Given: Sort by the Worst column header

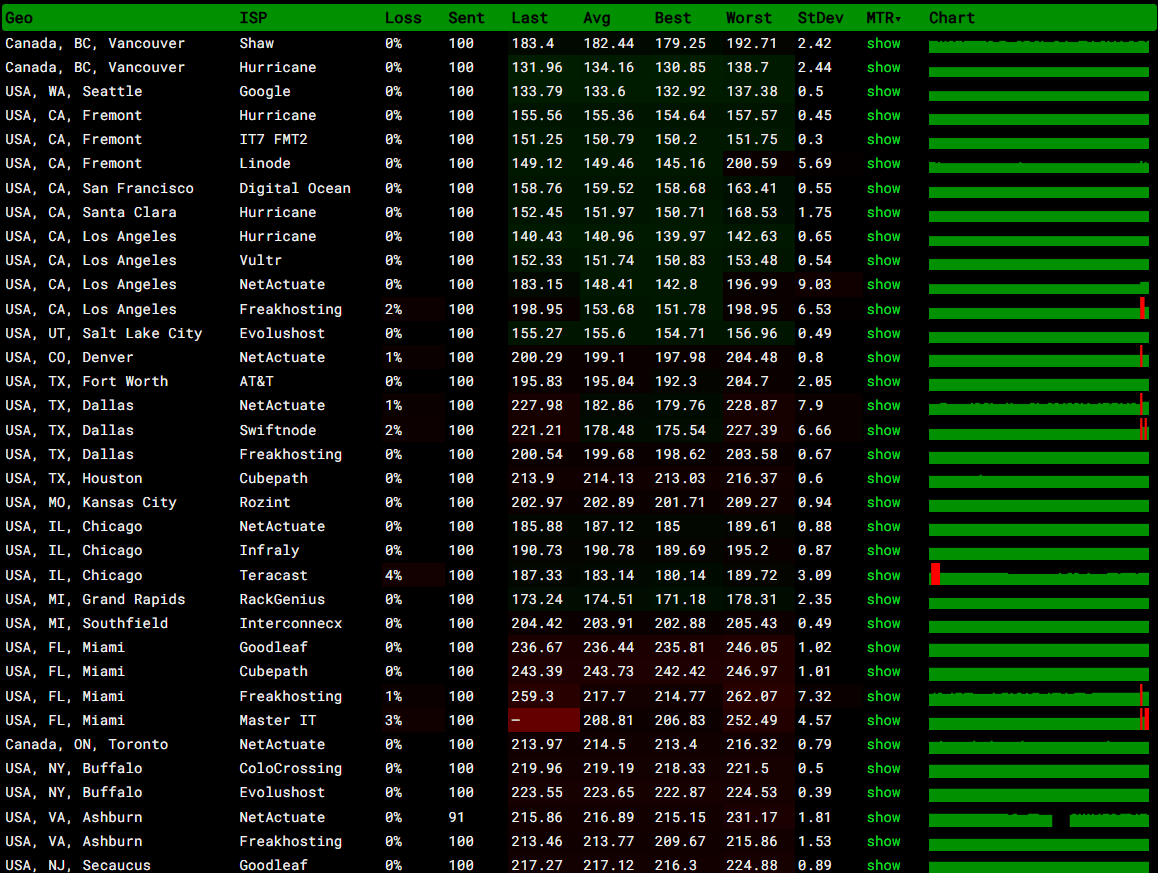Looking at the screenshot, I should coord(749,18).
